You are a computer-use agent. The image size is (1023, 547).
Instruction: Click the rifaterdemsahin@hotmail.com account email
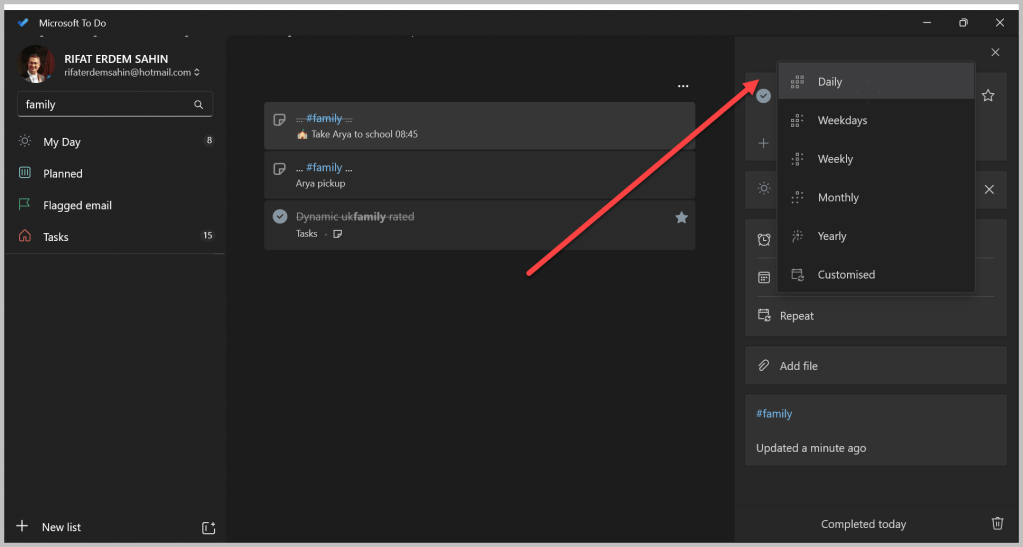pyautogui.click(x=127, y=72)
